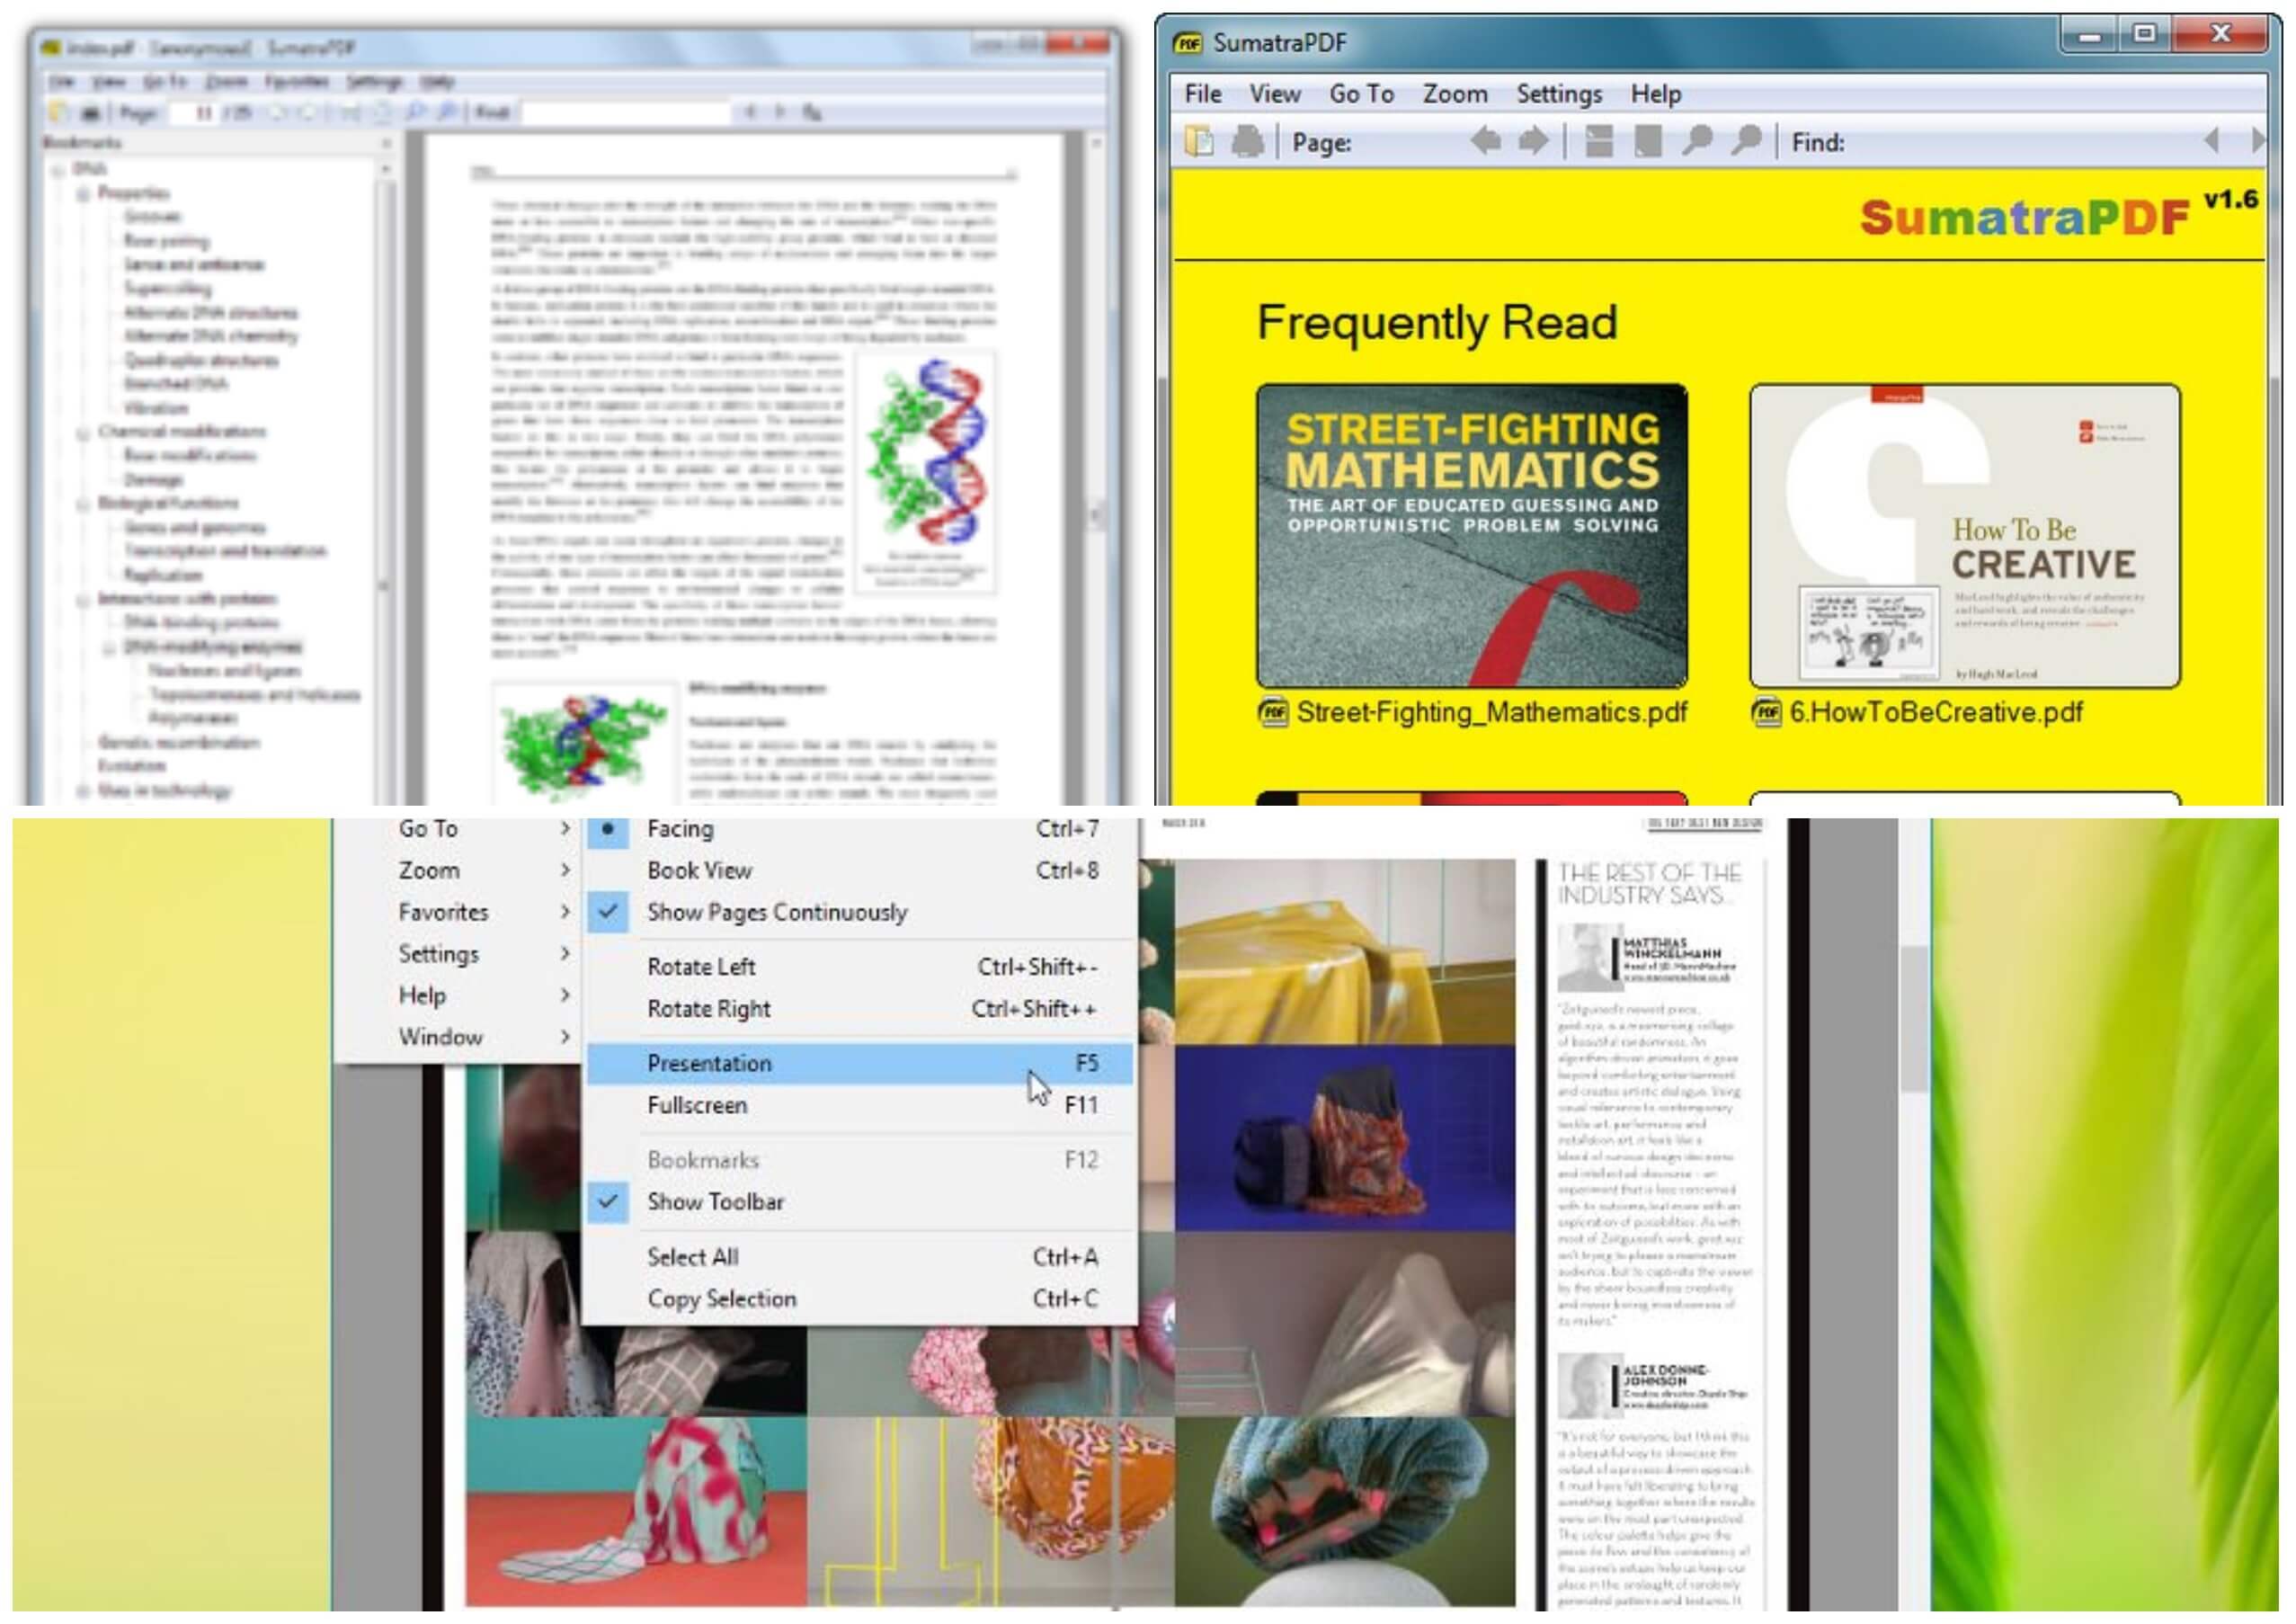This screenshot has width=2296, height=1624.
Task: Choose Select All in View submenu
Action: coord(860,1257)
